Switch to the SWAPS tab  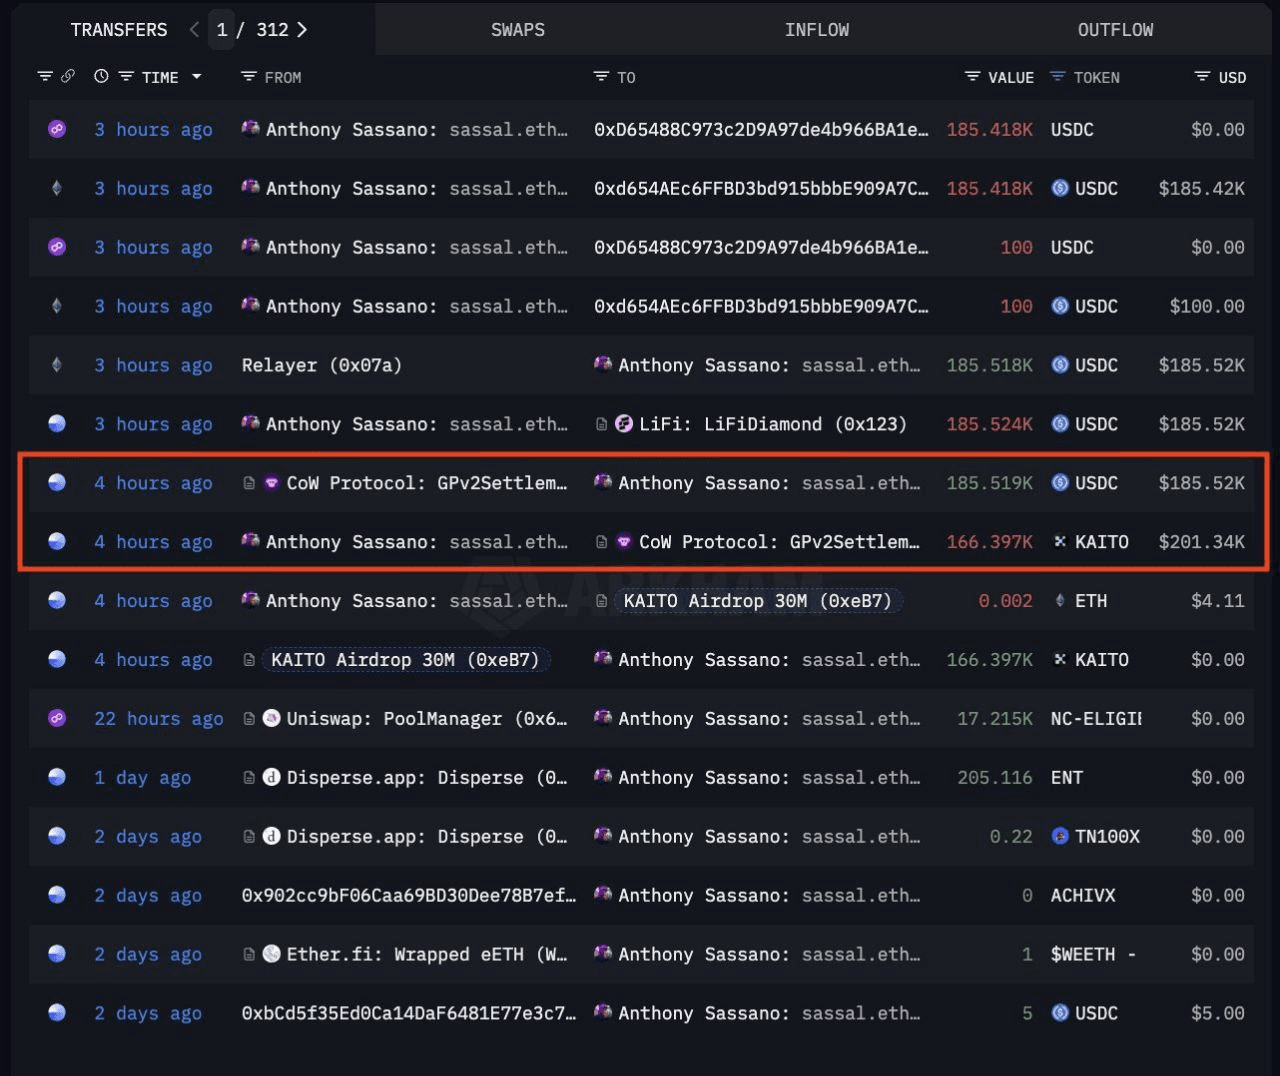518,30
